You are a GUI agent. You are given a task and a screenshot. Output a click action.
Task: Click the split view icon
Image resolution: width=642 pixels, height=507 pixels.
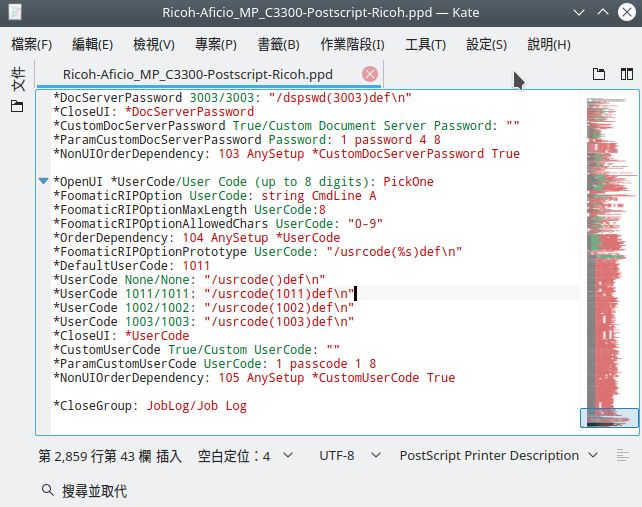coord(627,74)
